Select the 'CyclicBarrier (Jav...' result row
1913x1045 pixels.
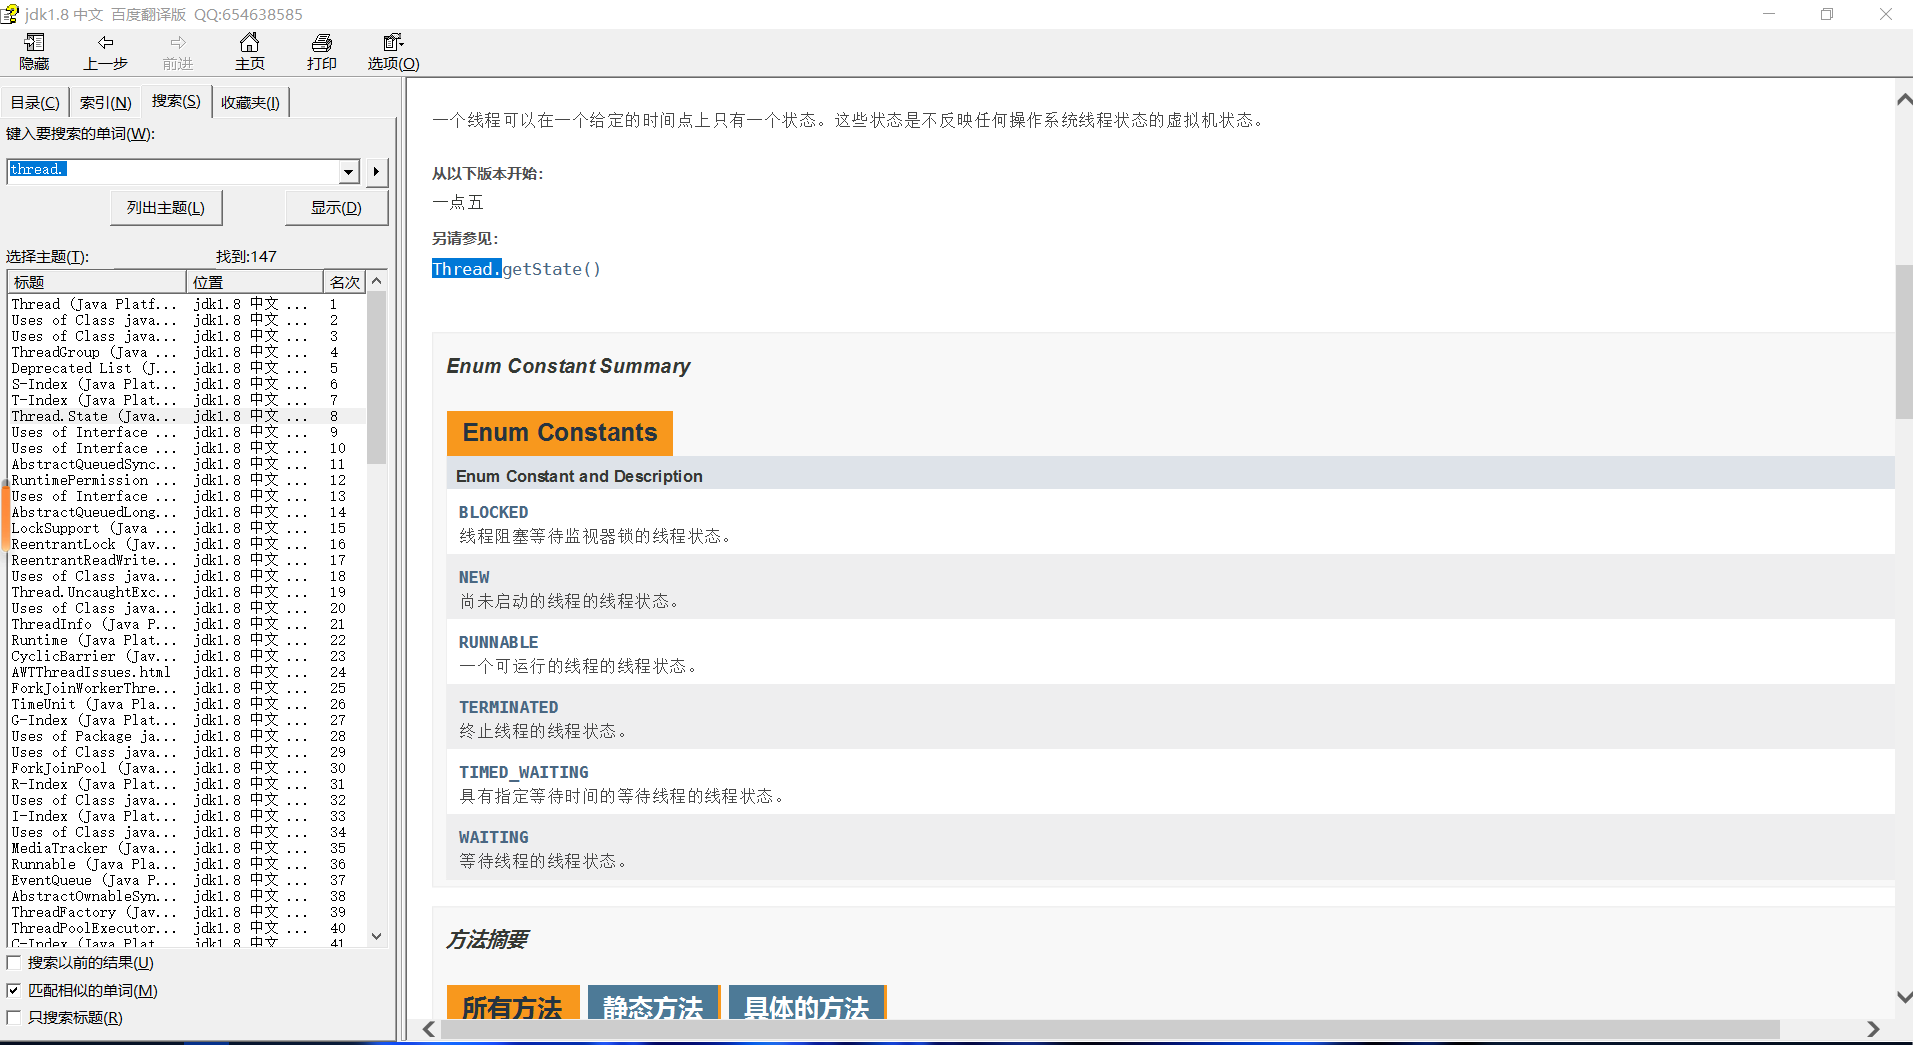click(x=187, y=656)
